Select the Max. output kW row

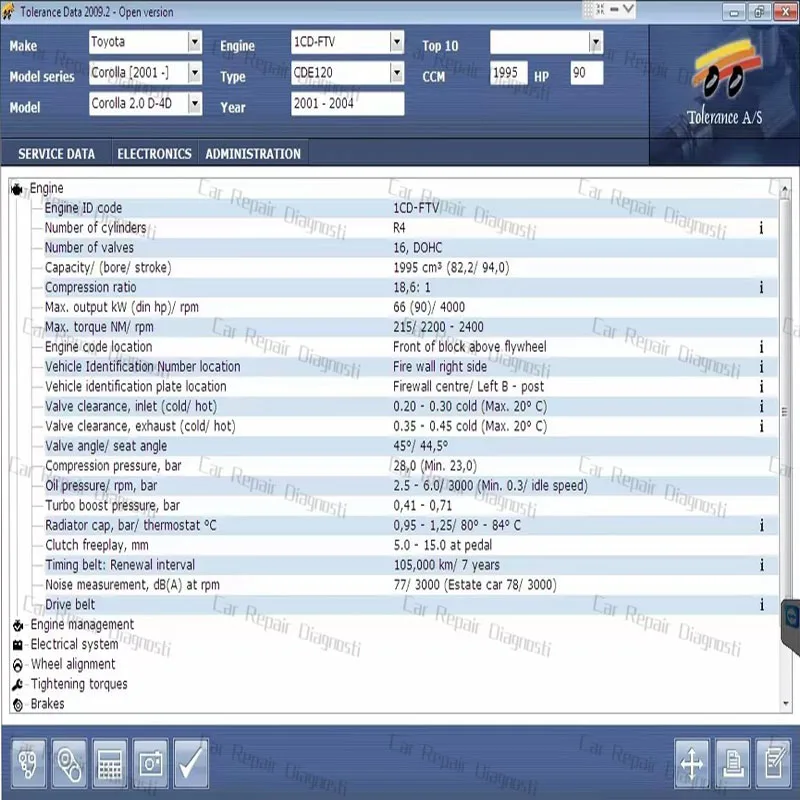(411, 308)
